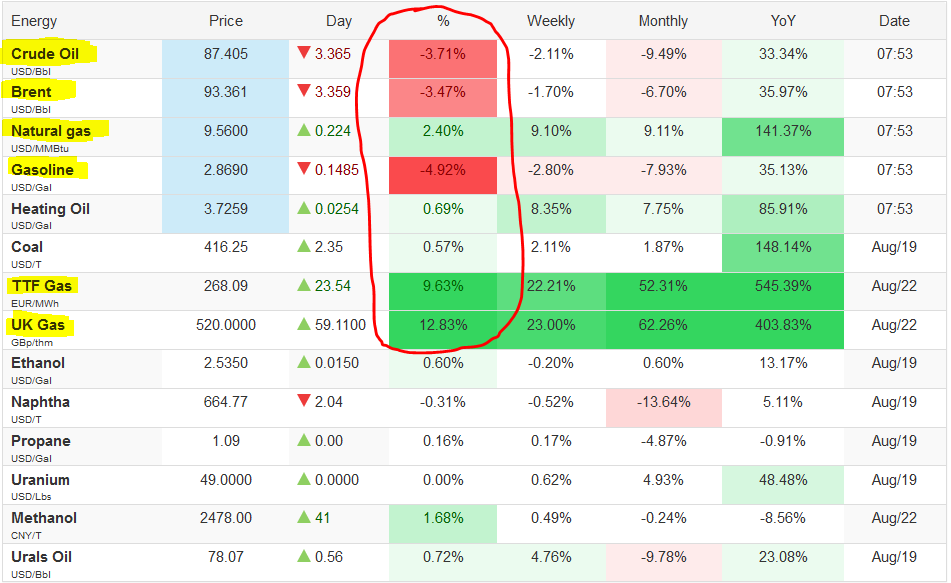This screenshot has width=951, height=583.
Task: Select Naphtha monthly value -13.64%
Action: point(664,402)
